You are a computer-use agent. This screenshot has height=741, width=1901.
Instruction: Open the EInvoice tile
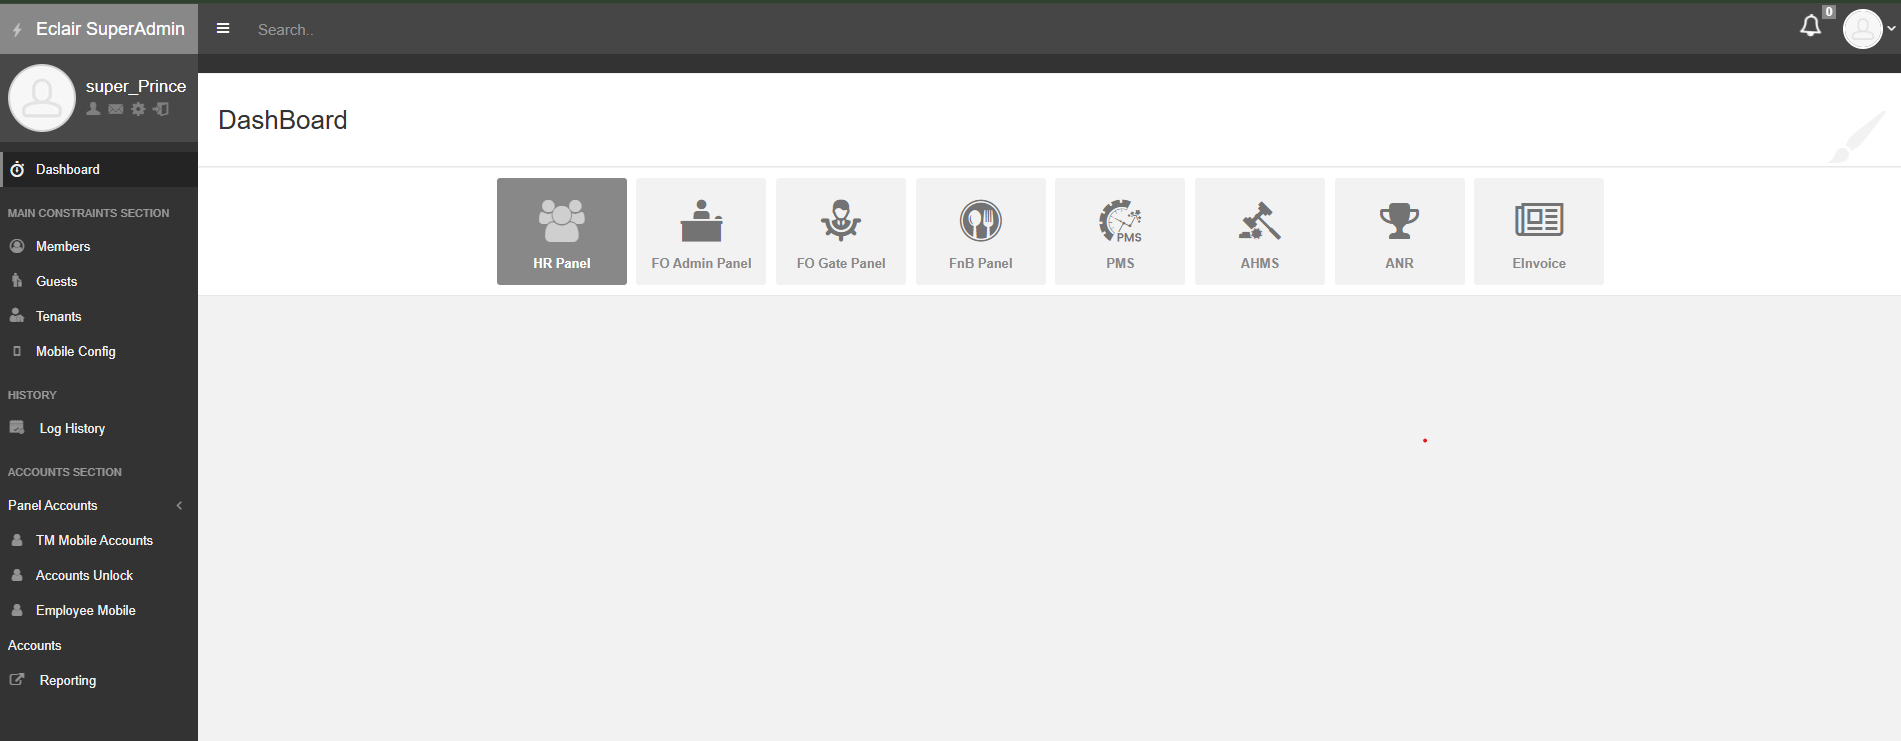click(1539, 231)
